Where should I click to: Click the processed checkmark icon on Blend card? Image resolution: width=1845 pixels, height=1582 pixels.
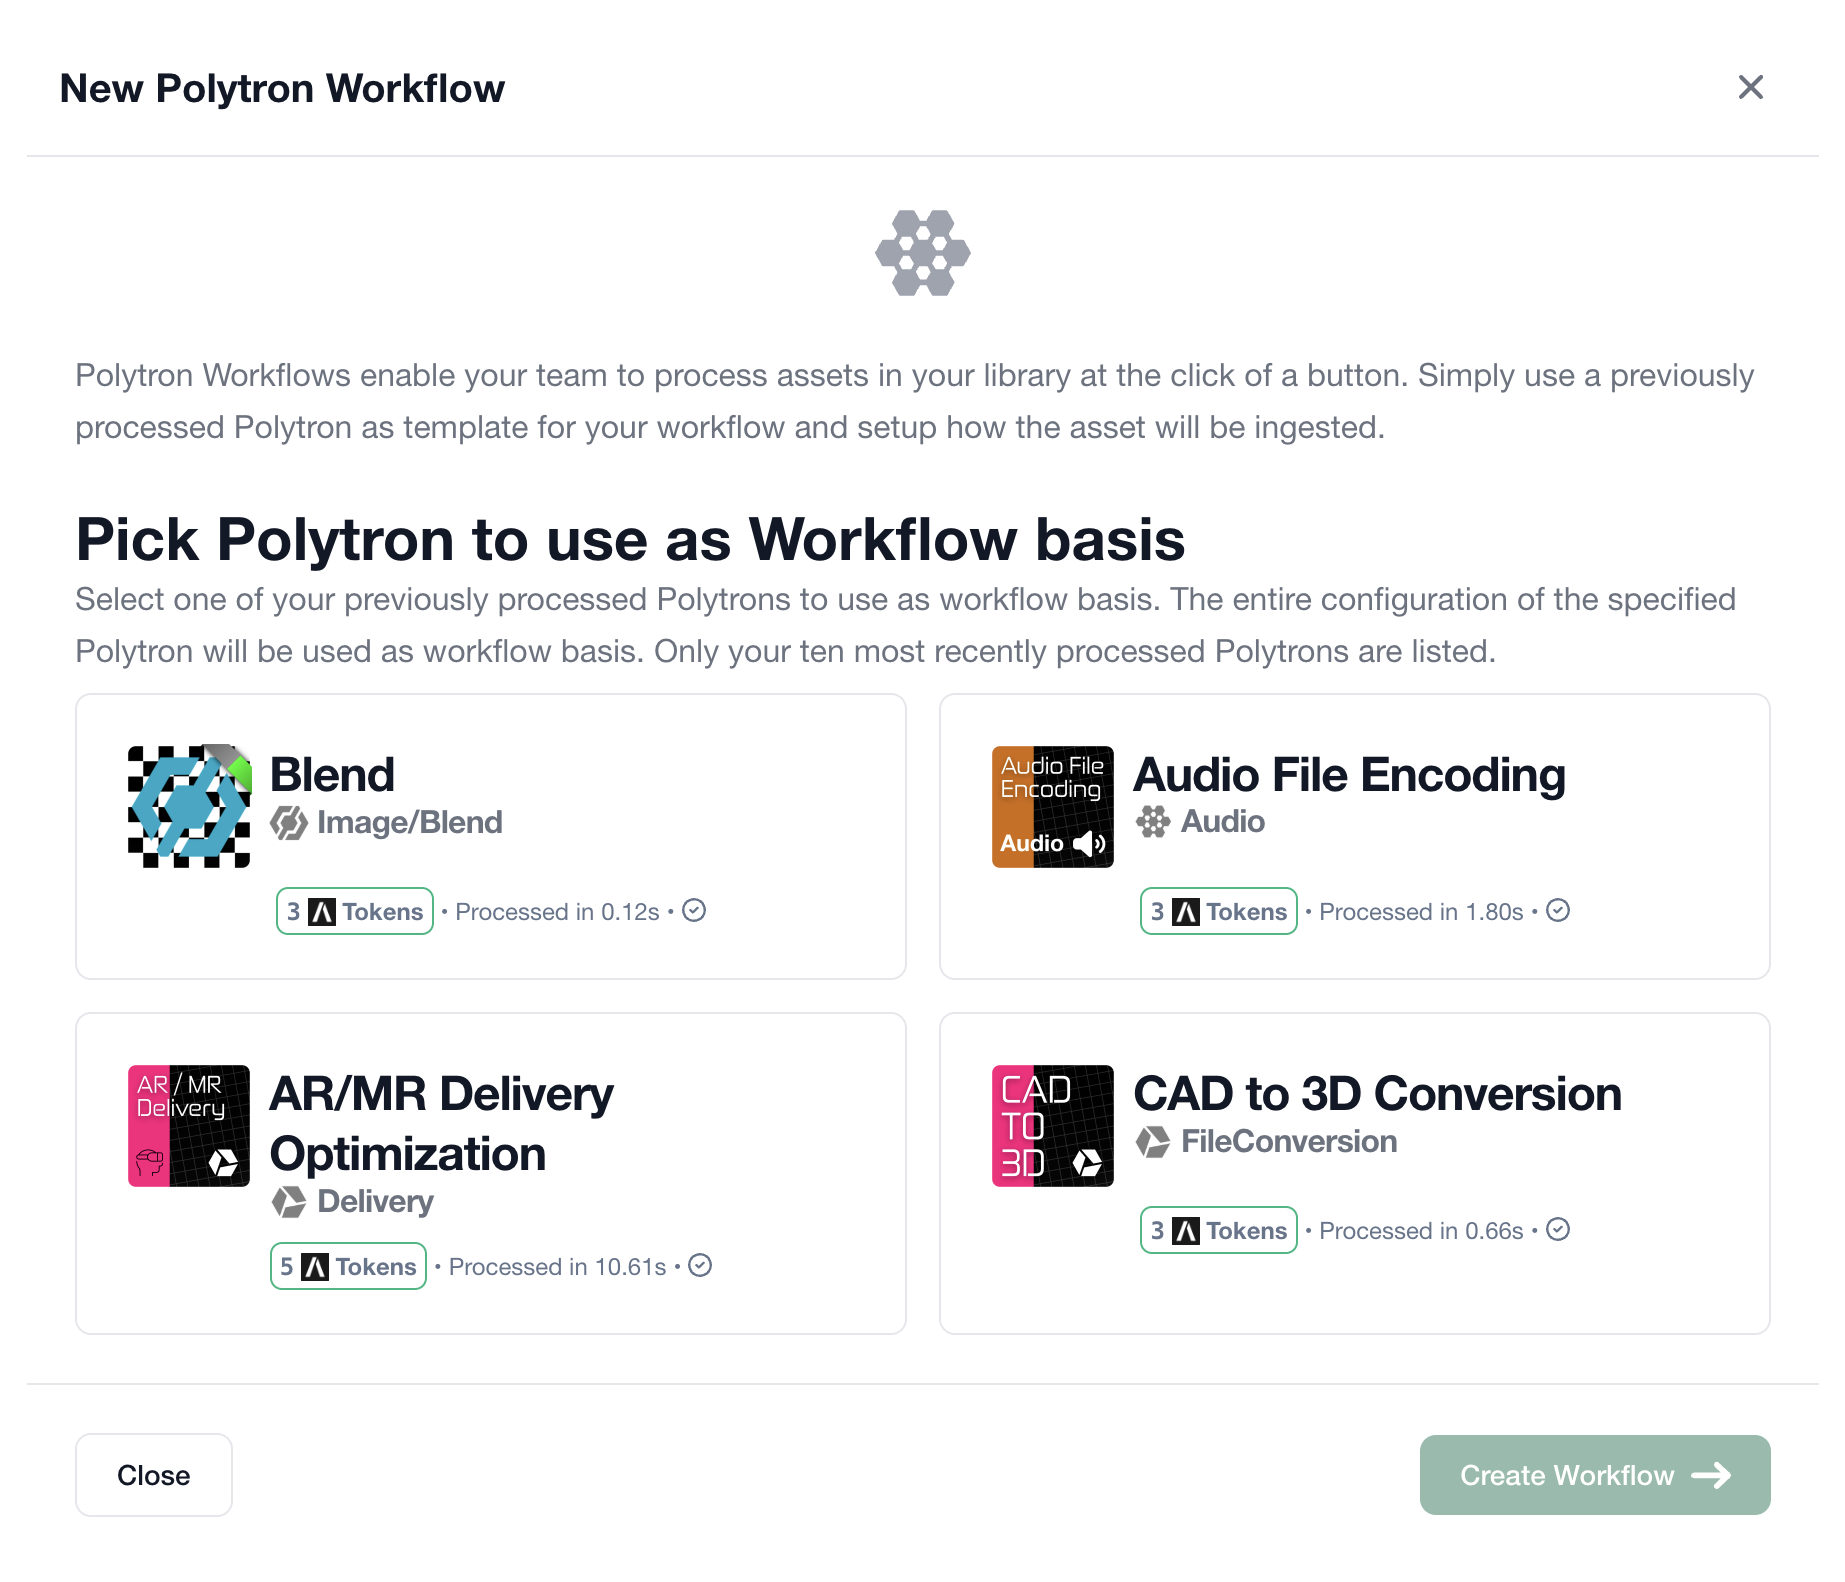pyautogui.click(x=695, y=911)
